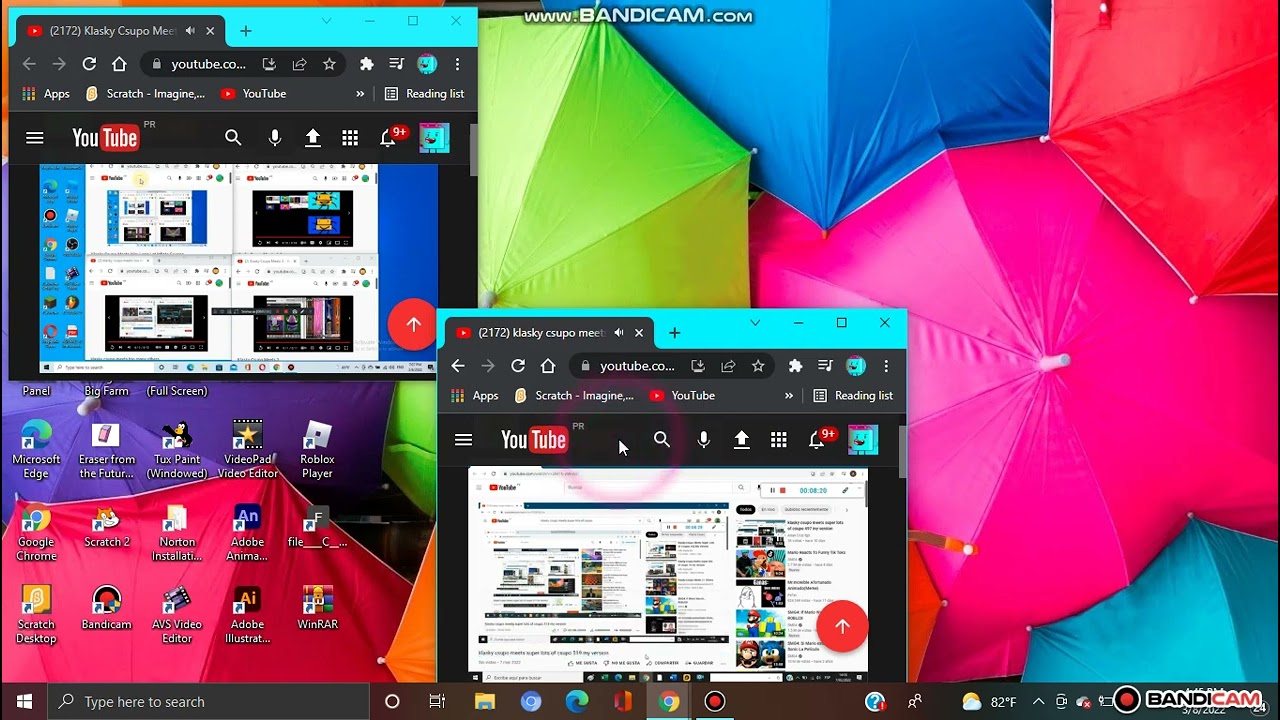Start voice search in the lower-right window

[704, 440]
